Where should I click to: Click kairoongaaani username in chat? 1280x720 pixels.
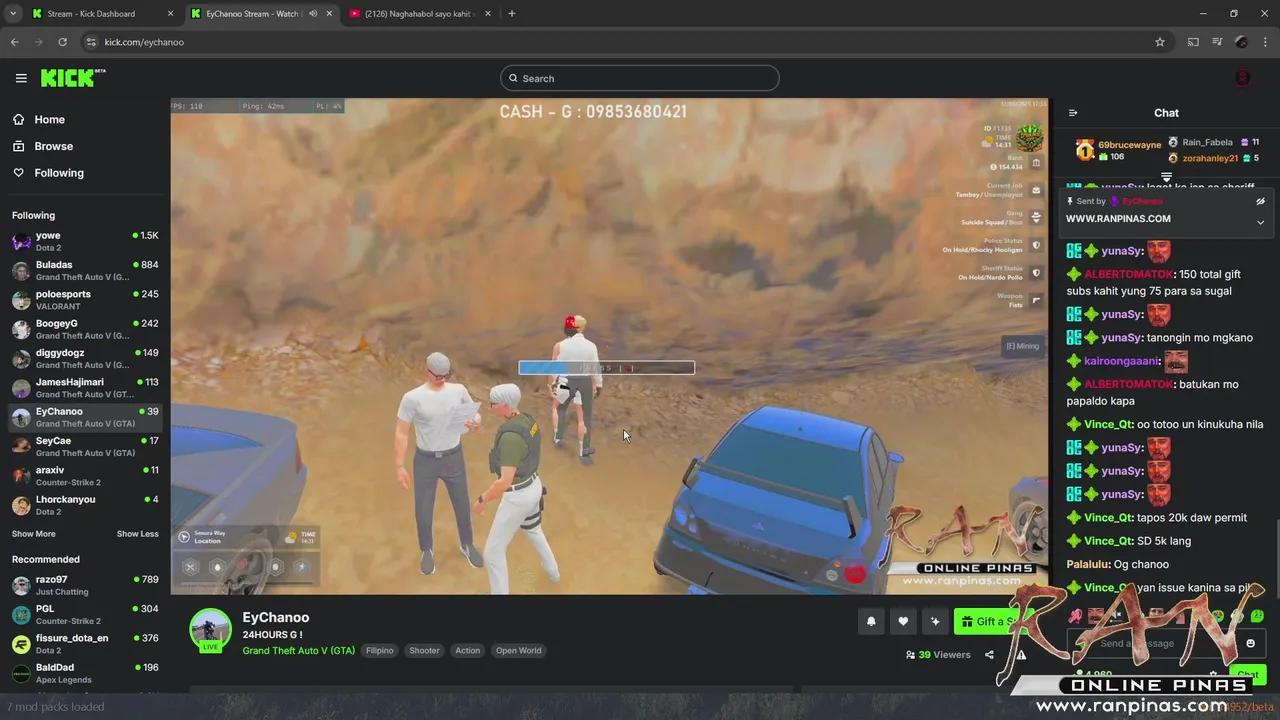(1121, 361)
